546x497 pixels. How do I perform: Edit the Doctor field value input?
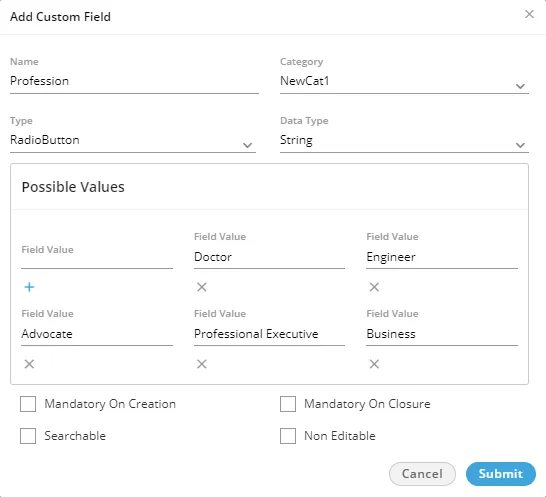(x=269, y=258)
